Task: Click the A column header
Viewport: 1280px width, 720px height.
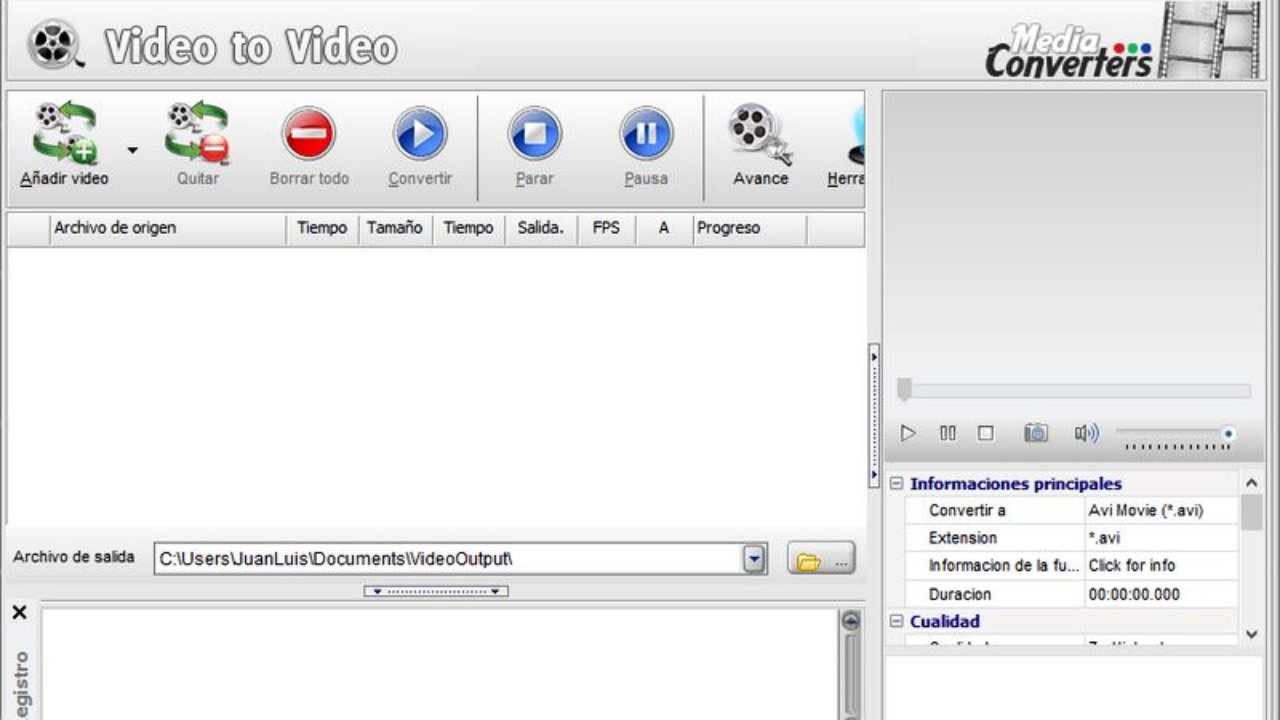Action: 664,228
